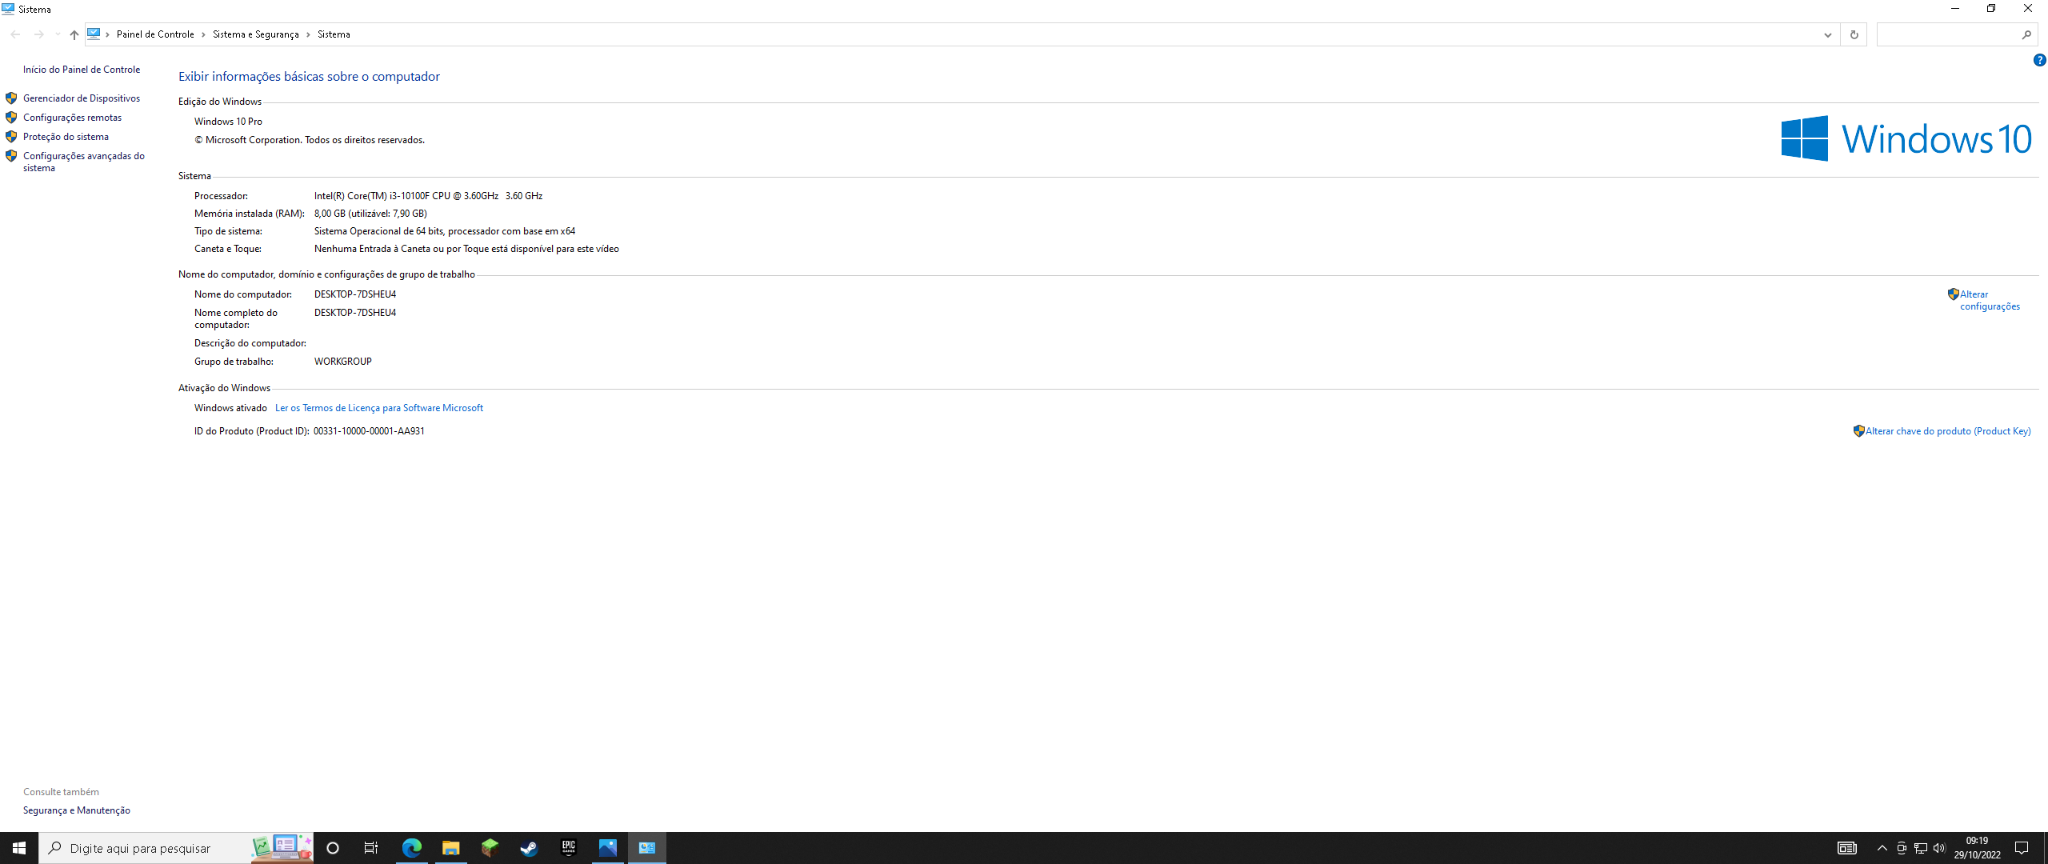2048x864 pixels.
Task: Click the blue help question mark
Action: (2039, 60)
